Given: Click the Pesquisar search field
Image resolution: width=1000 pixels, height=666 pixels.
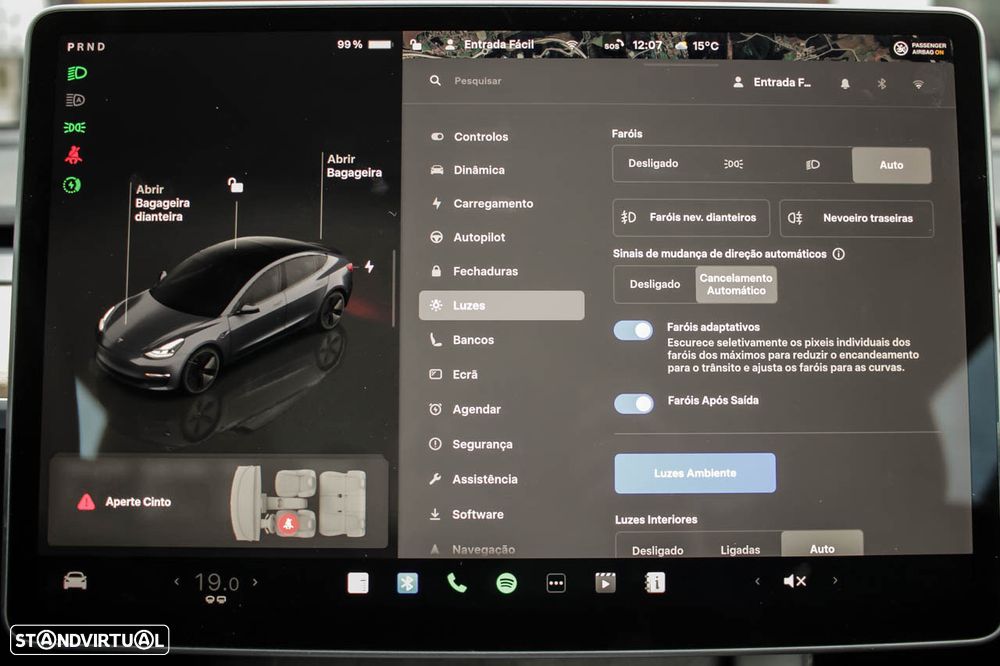Looking at the screenshot, I should click(478, 81).
